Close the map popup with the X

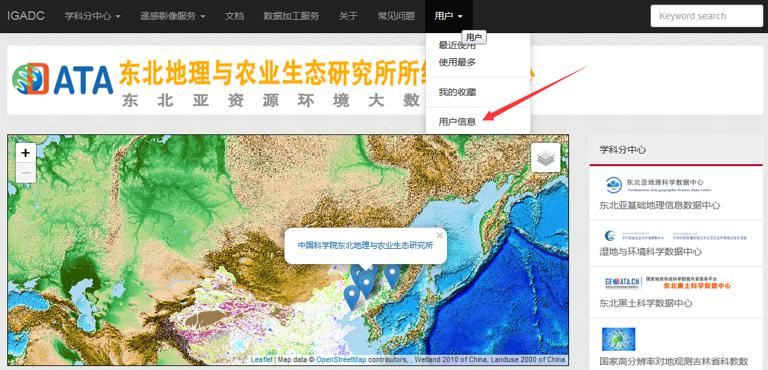point(439,236)
